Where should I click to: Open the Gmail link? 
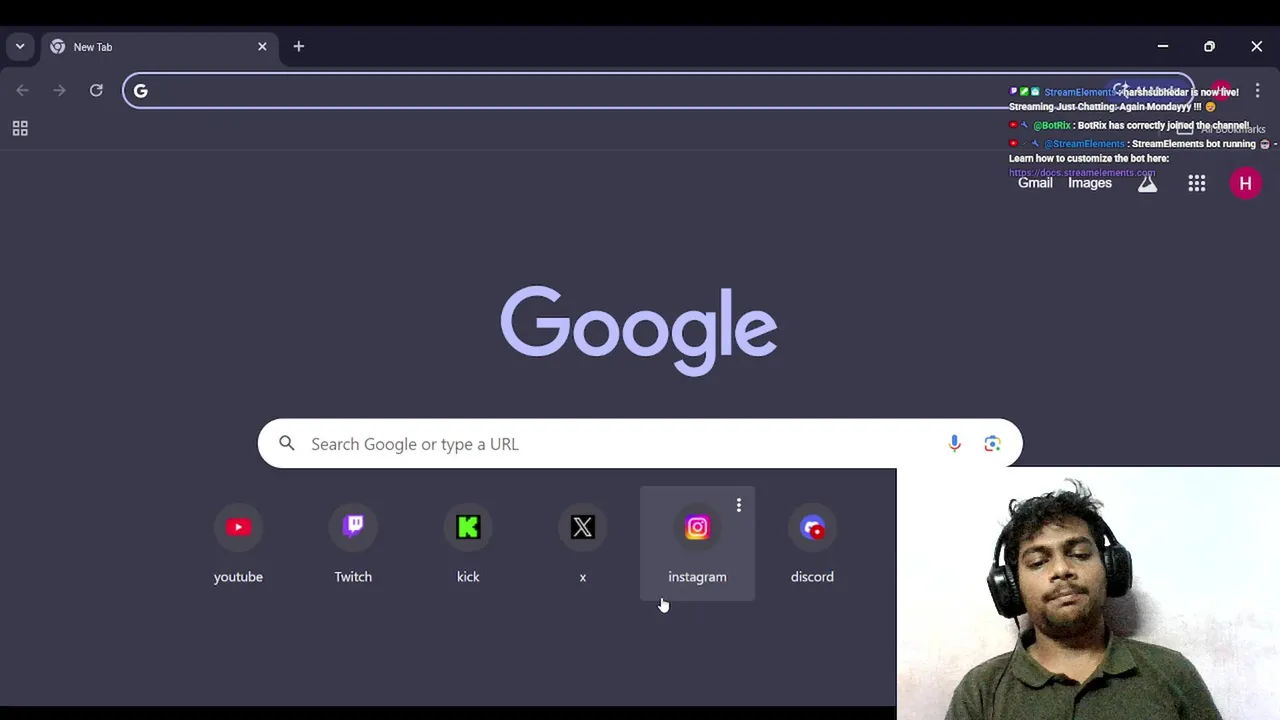(1035, 183)
